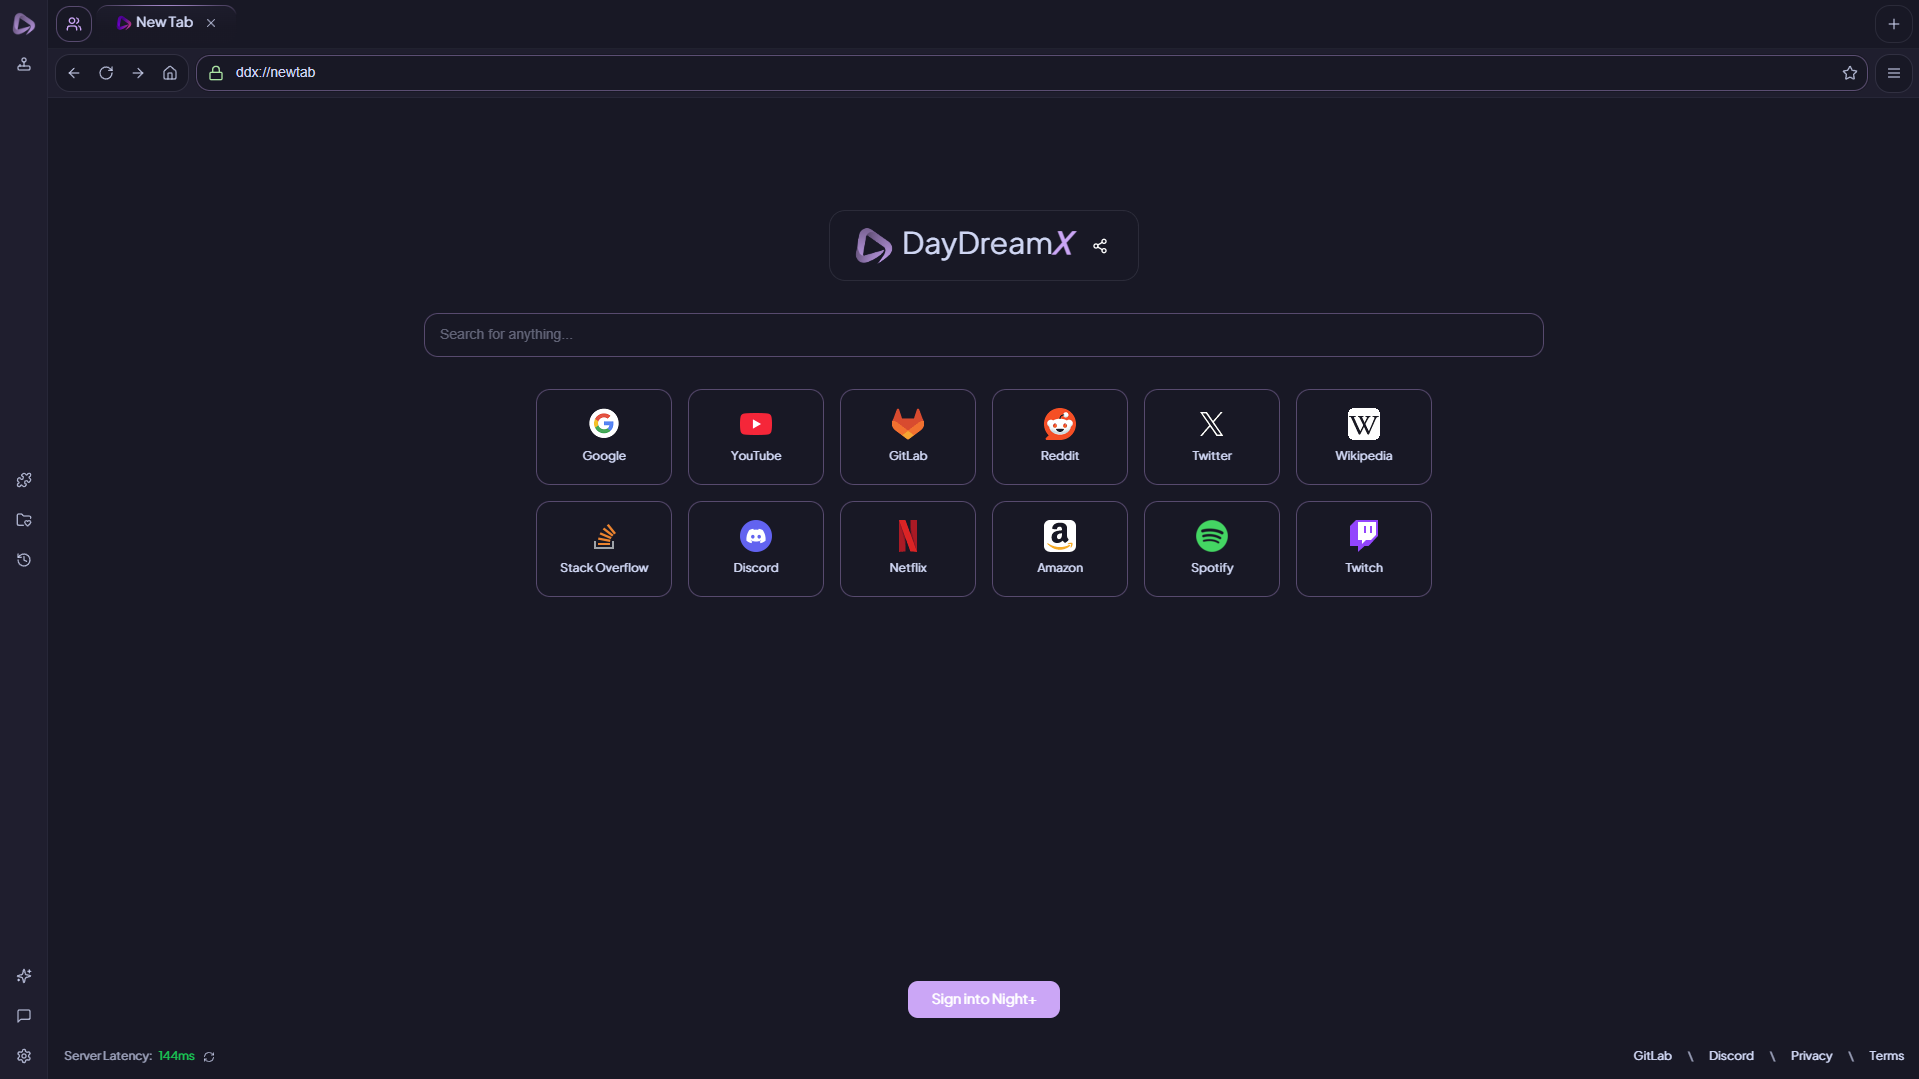Click the green lock icon in the address bar
Image resolution: width=1919 pixels, height=1079 pixels.
tap(216, 72)
